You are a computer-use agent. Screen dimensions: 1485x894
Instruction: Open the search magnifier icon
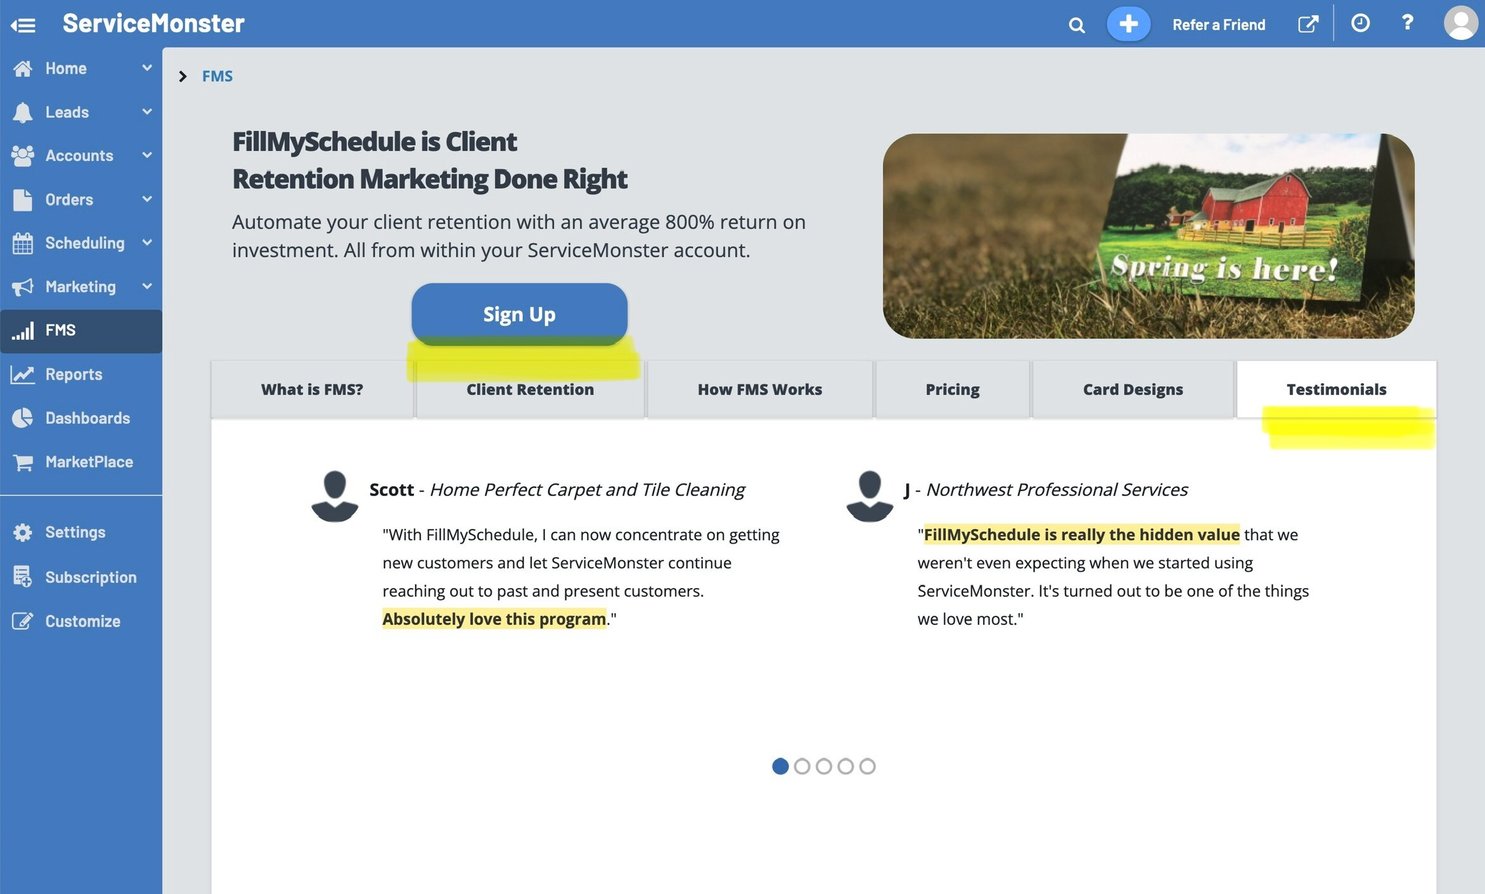tap(1077, 25)
